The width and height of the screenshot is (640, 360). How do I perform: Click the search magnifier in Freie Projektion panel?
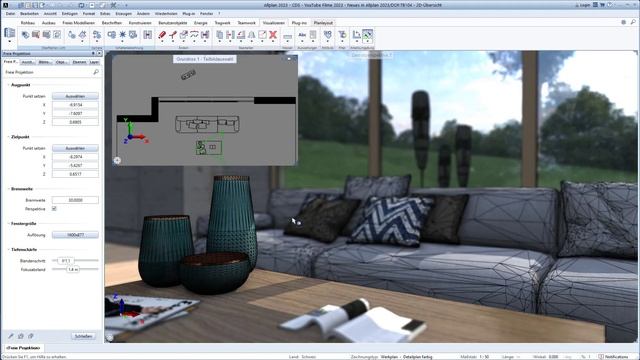[x=96, y=72]
